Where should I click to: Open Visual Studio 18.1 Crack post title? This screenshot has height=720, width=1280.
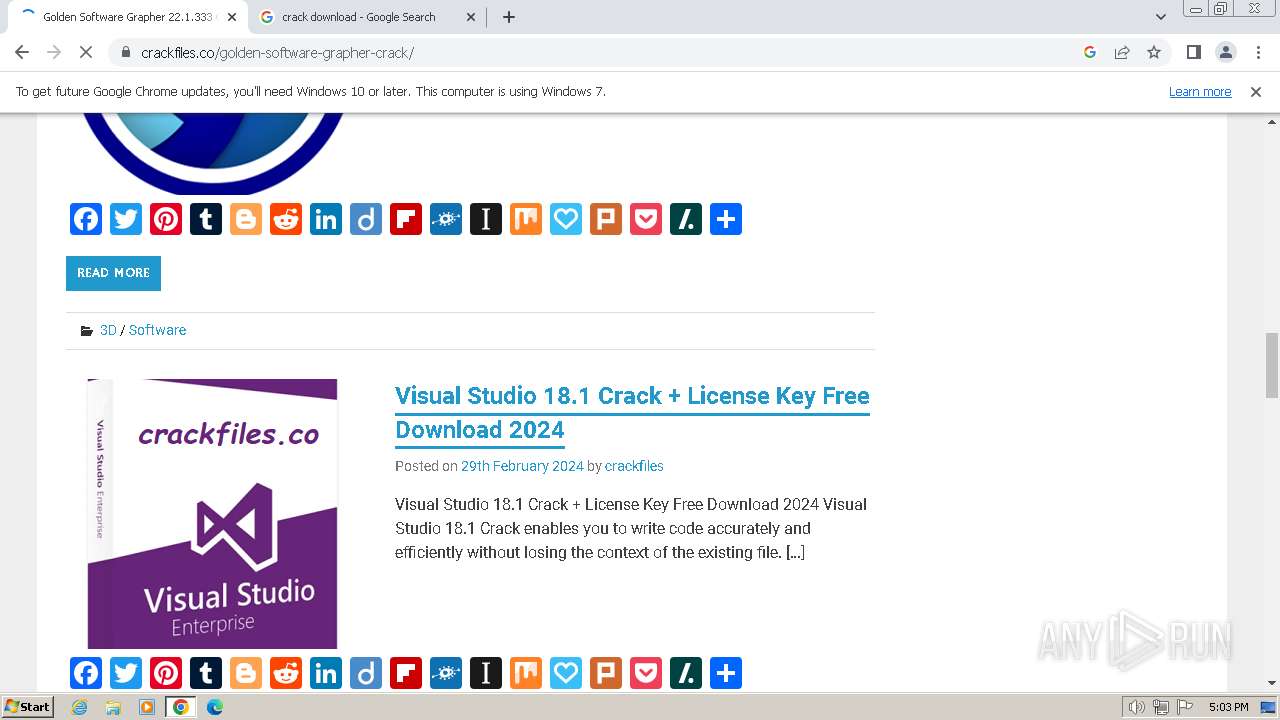coord(632,413)
